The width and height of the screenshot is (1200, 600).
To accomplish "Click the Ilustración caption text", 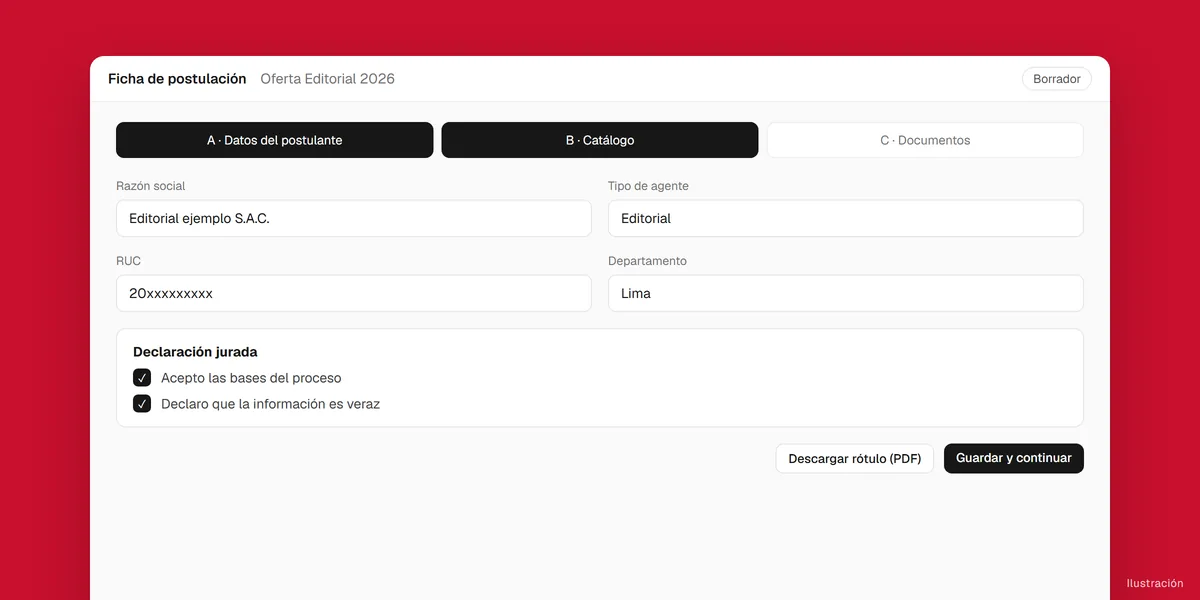I will (x=1155, y=583).
